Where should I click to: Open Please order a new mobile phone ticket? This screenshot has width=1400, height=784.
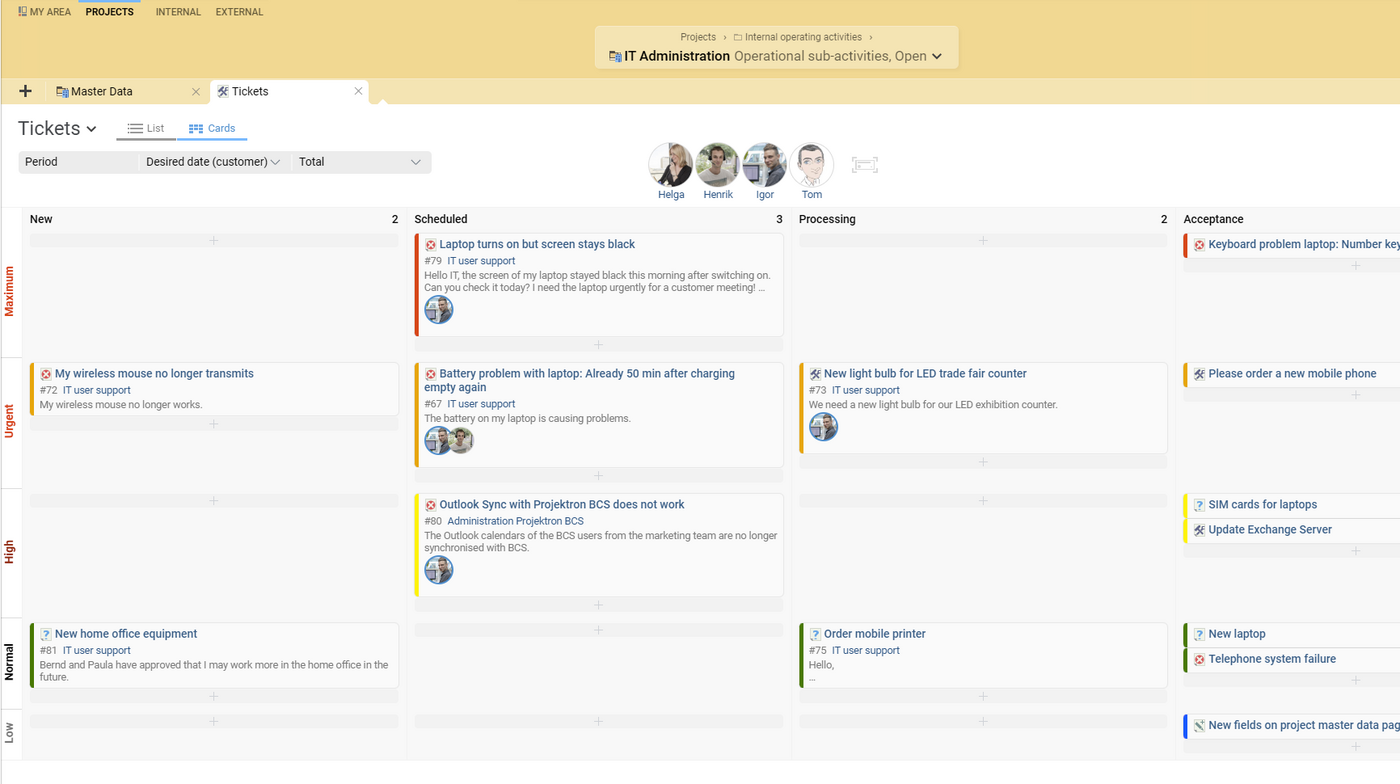click(1292, 374)
